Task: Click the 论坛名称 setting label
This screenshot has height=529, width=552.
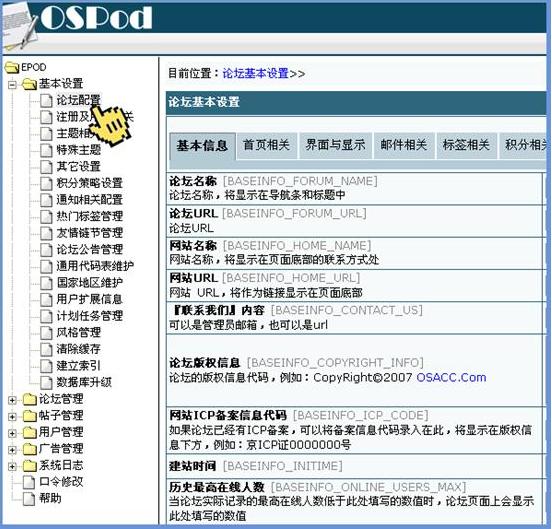Action: click(x=193, y=181)
